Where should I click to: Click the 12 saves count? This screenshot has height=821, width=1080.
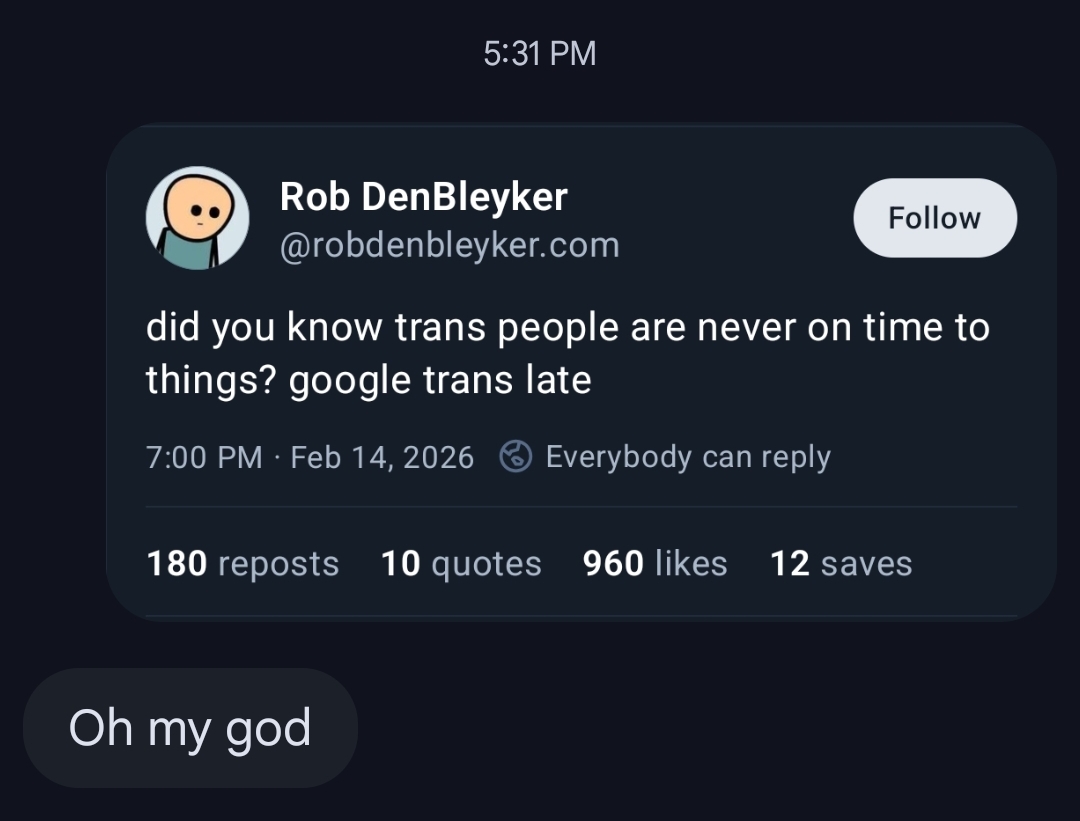[841, 563]
